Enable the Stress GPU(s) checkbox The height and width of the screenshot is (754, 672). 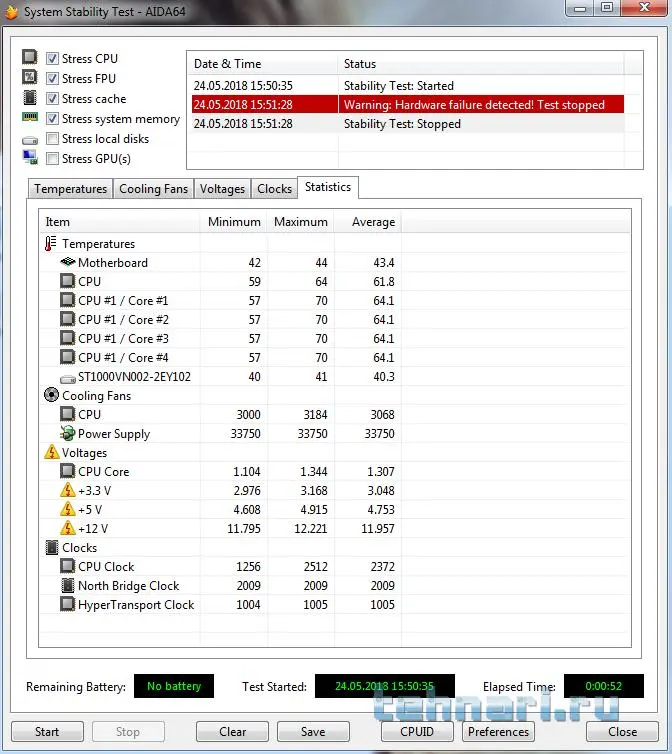tap(52, 158)
